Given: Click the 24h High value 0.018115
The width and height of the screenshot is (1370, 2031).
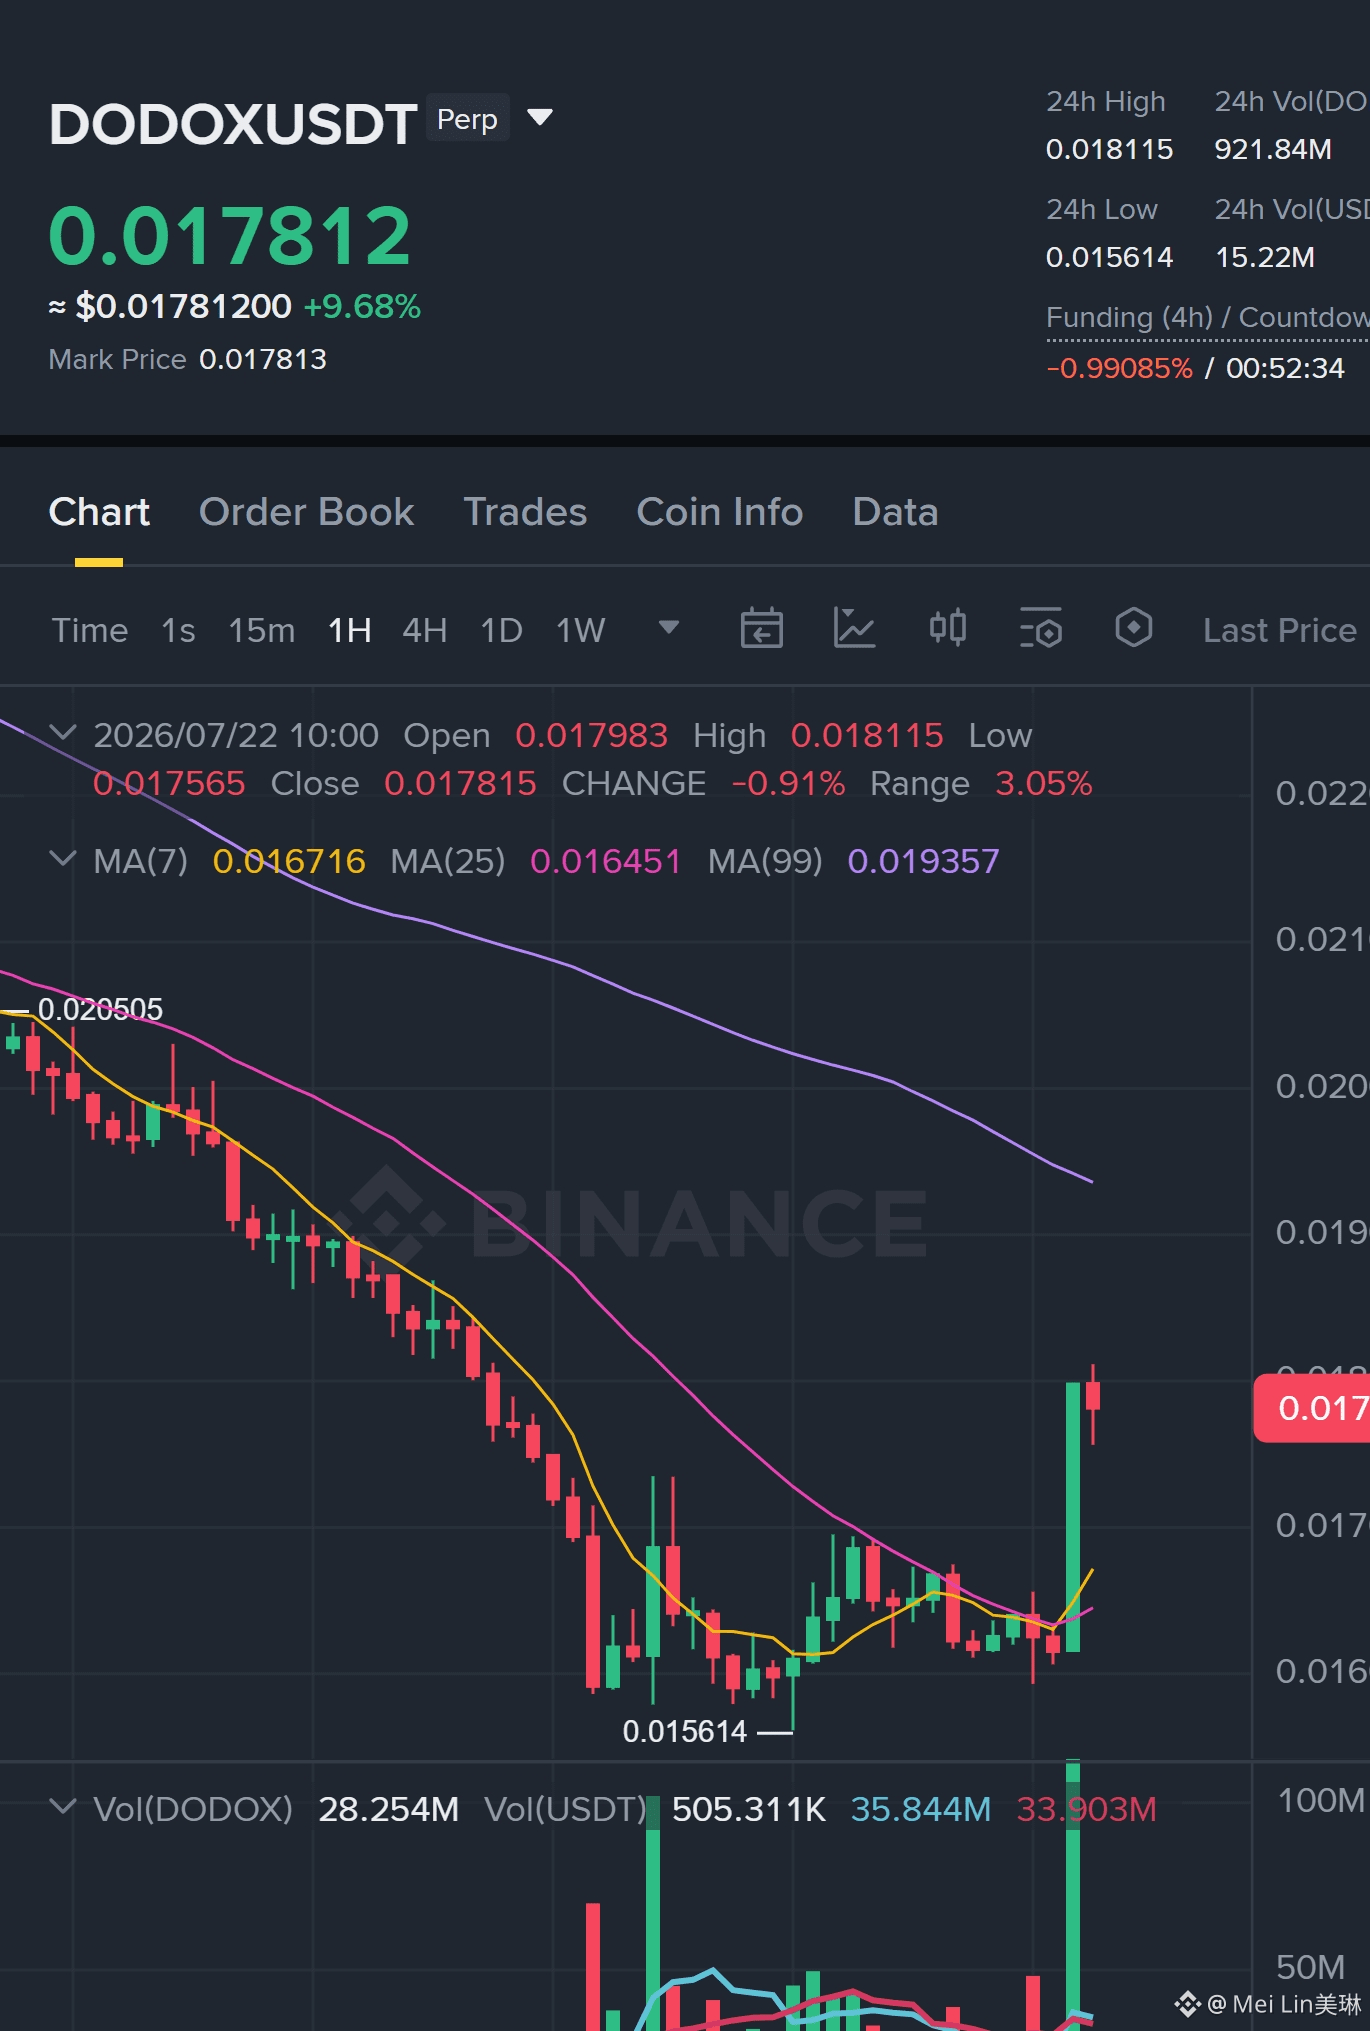Looking at the screenshot, I should [x=1109, y=150].
